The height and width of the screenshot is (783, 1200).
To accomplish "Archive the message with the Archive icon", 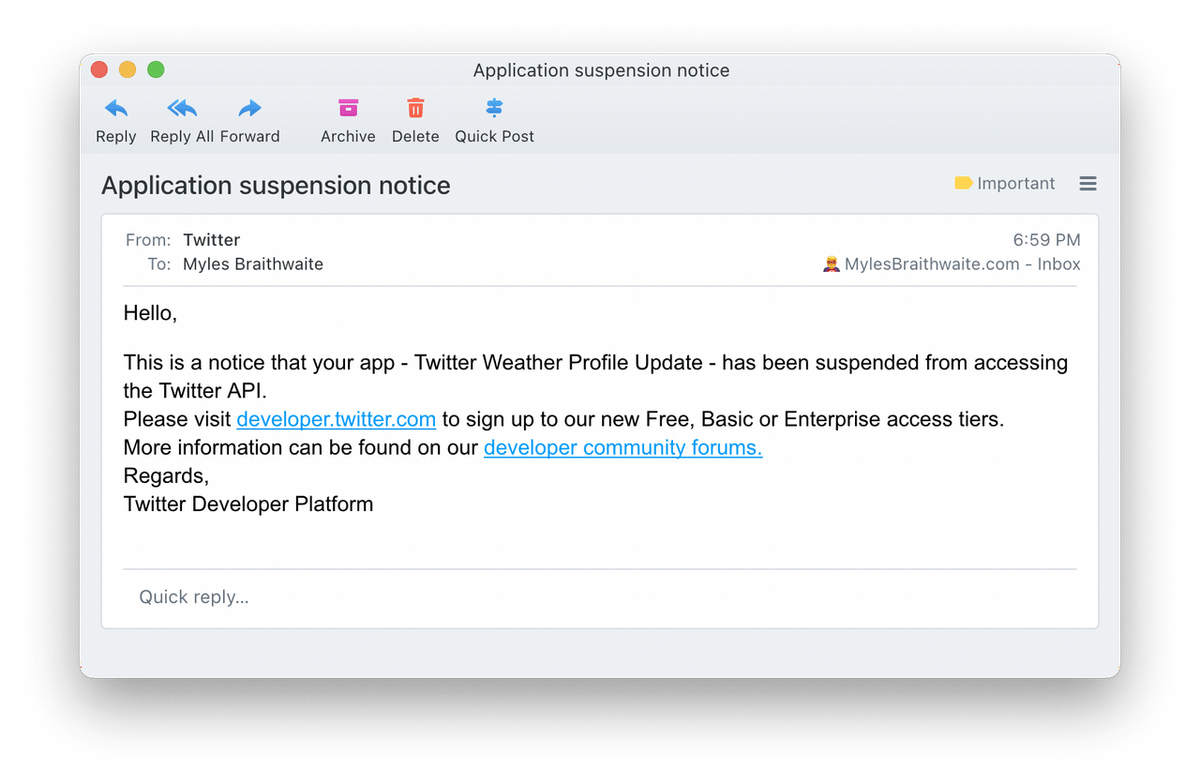I will tap(348, 108).
